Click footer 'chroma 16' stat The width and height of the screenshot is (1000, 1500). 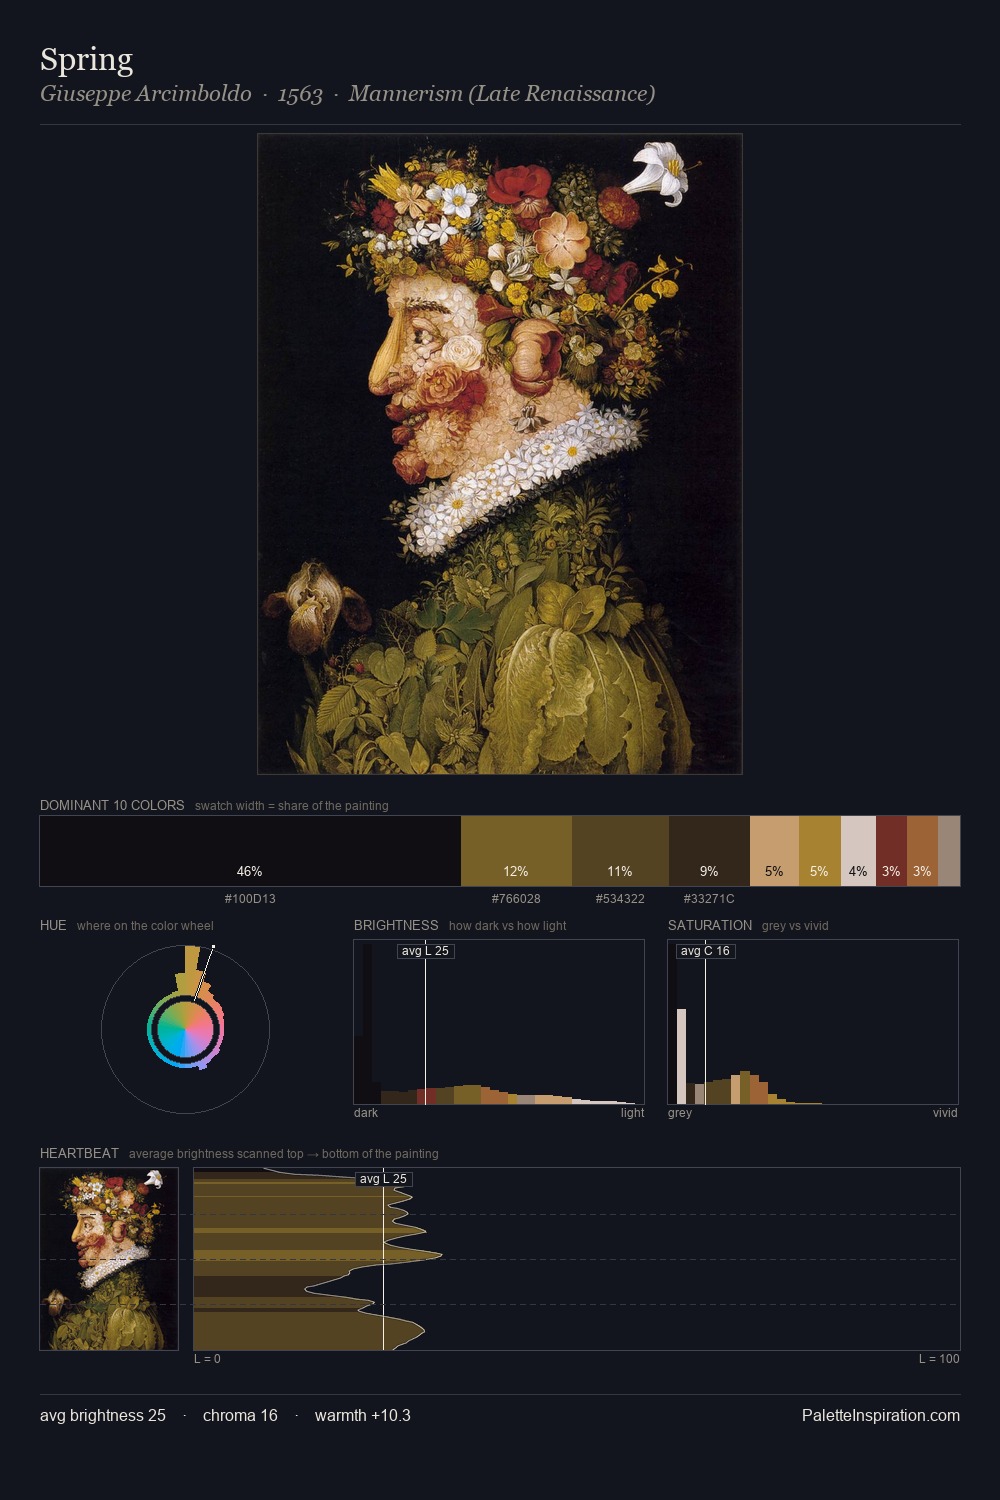pyautogui.click(x=240, y=1415)
